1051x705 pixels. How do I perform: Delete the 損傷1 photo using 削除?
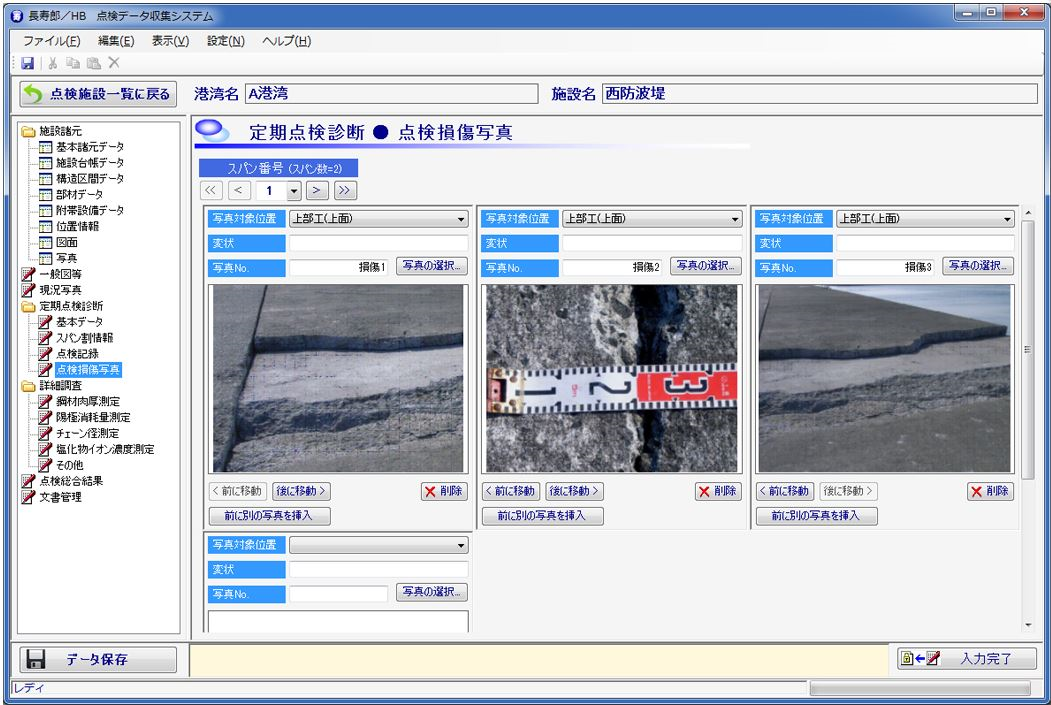tap(444, 491)
